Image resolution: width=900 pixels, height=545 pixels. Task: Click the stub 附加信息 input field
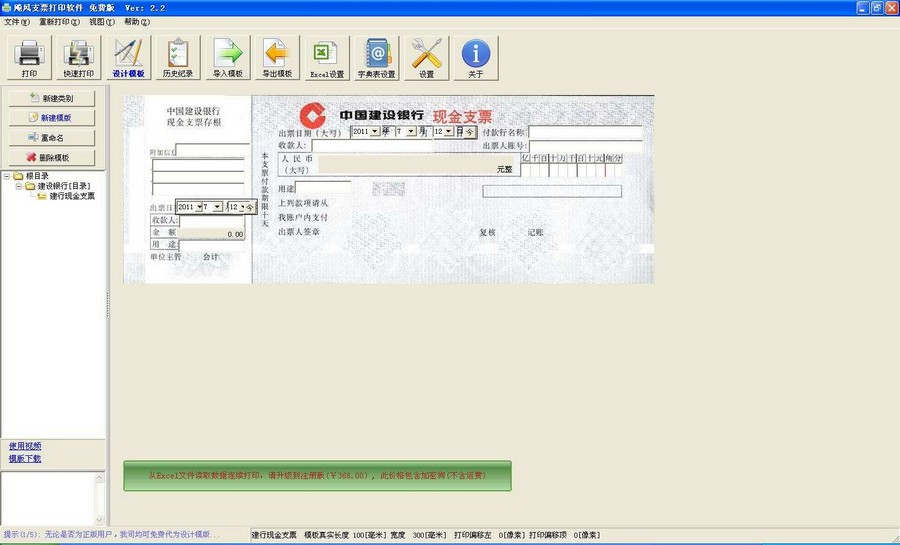pyautogui.click(x=212, y=150)
